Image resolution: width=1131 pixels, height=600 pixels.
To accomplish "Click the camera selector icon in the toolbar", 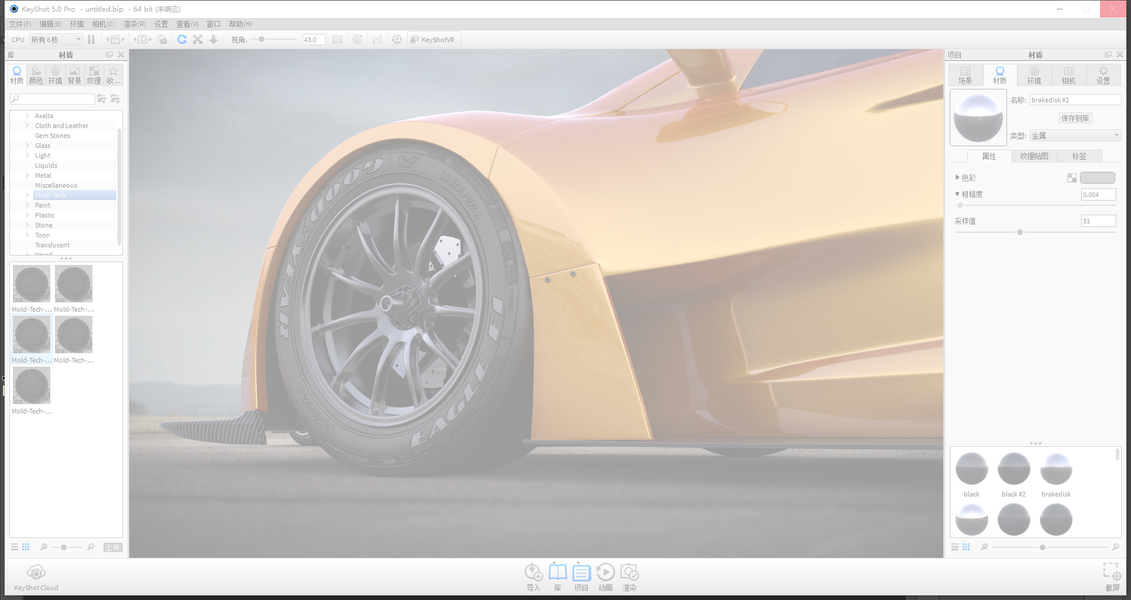I will point(143,40).
